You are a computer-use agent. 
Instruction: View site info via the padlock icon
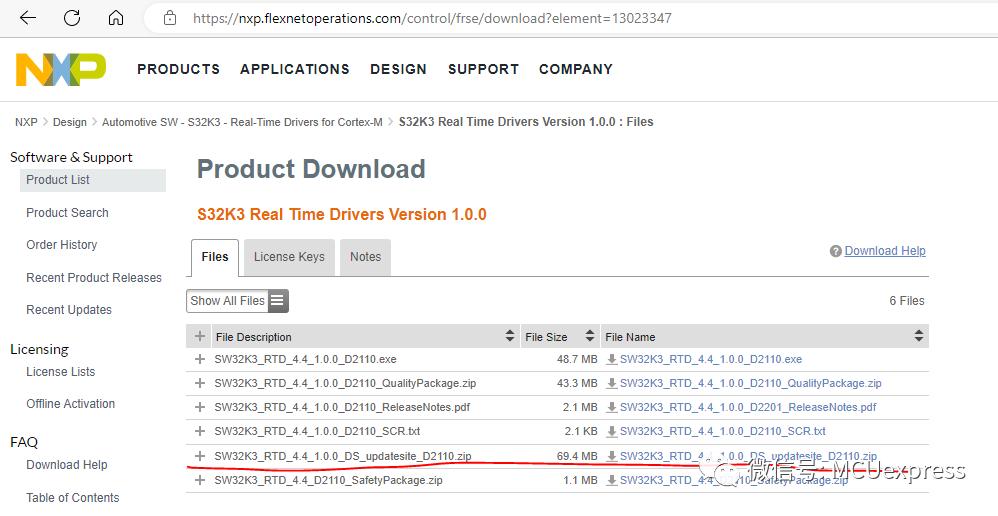[x=169, y=18]
